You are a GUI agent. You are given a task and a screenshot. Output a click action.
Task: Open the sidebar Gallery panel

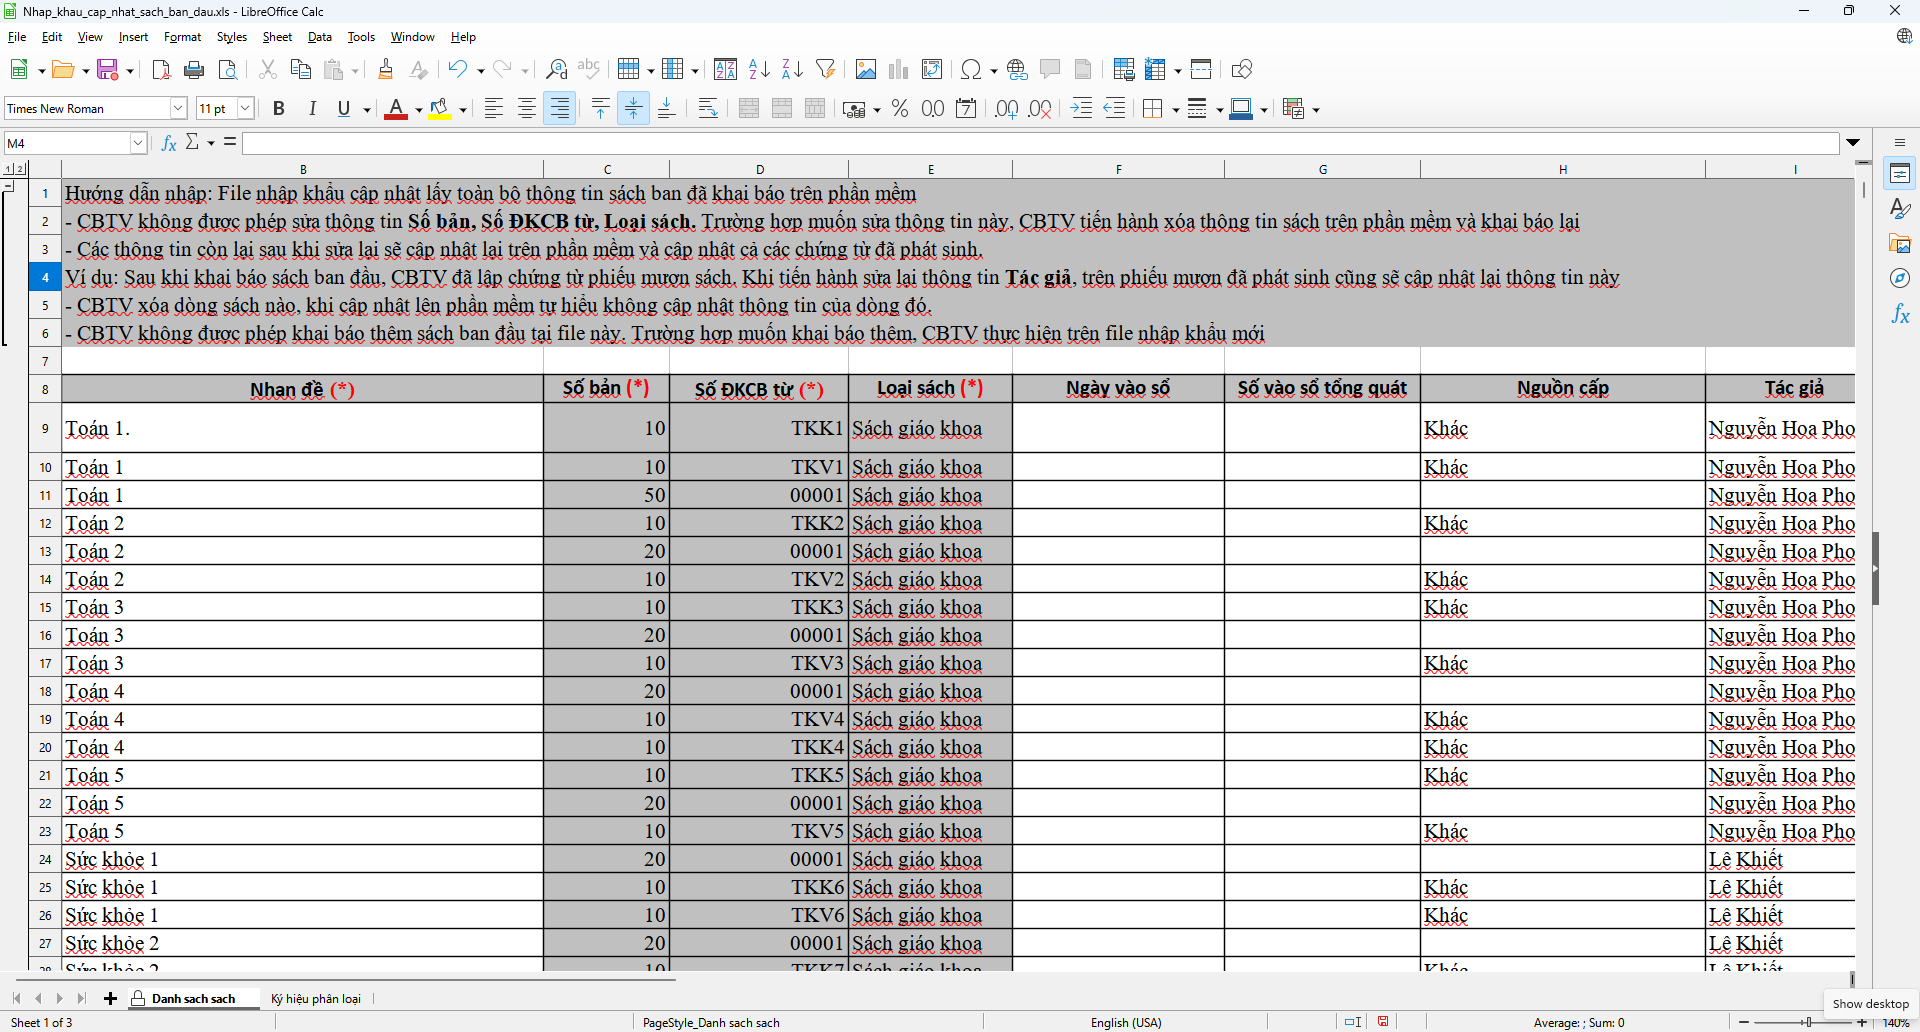pyautogui.click(x=1900, y=244)
